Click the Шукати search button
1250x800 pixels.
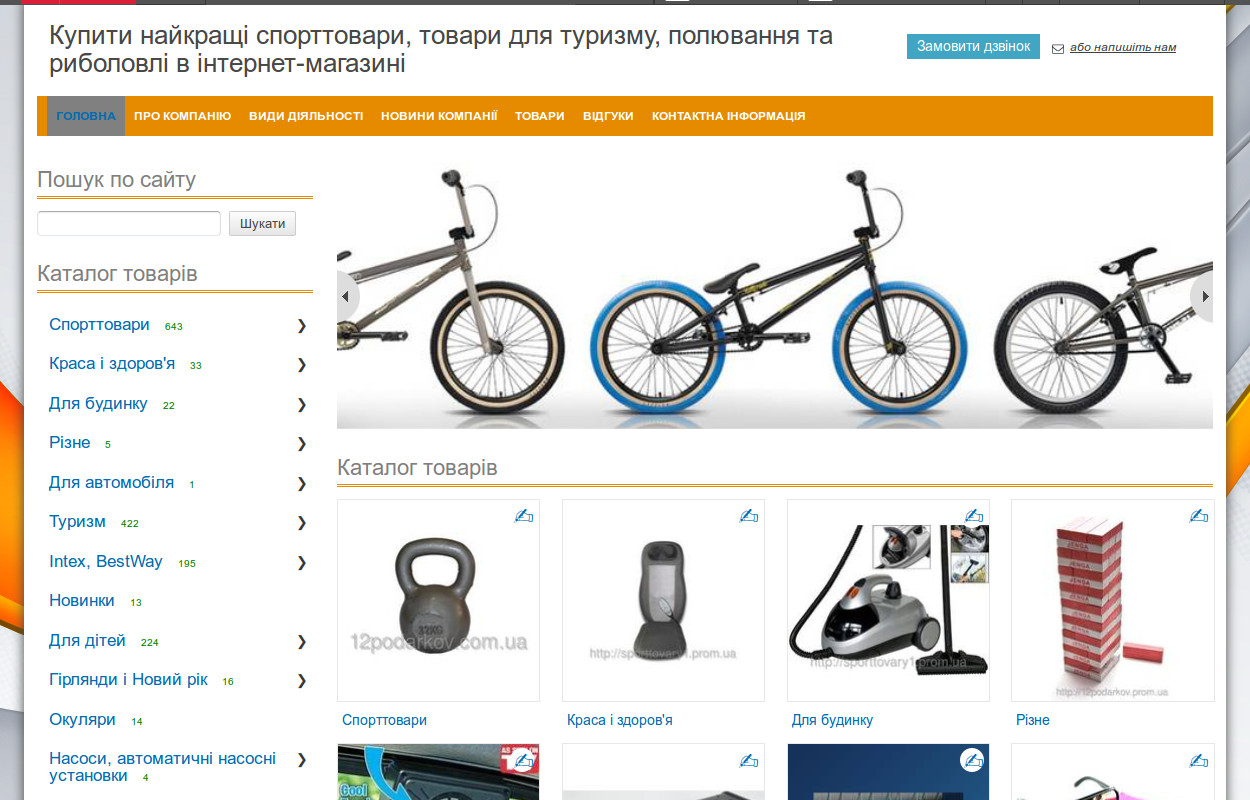(263, 224)
